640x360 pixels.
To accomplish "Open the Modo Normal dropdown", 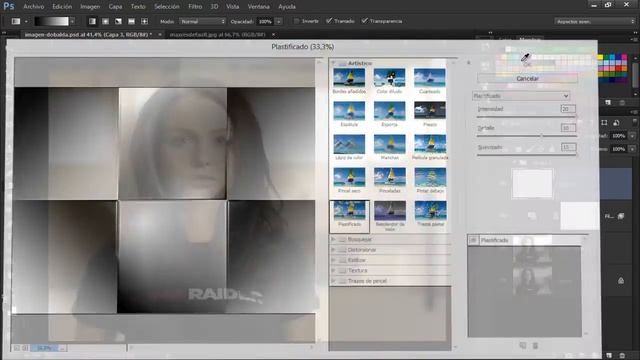I will pos(203,21).
